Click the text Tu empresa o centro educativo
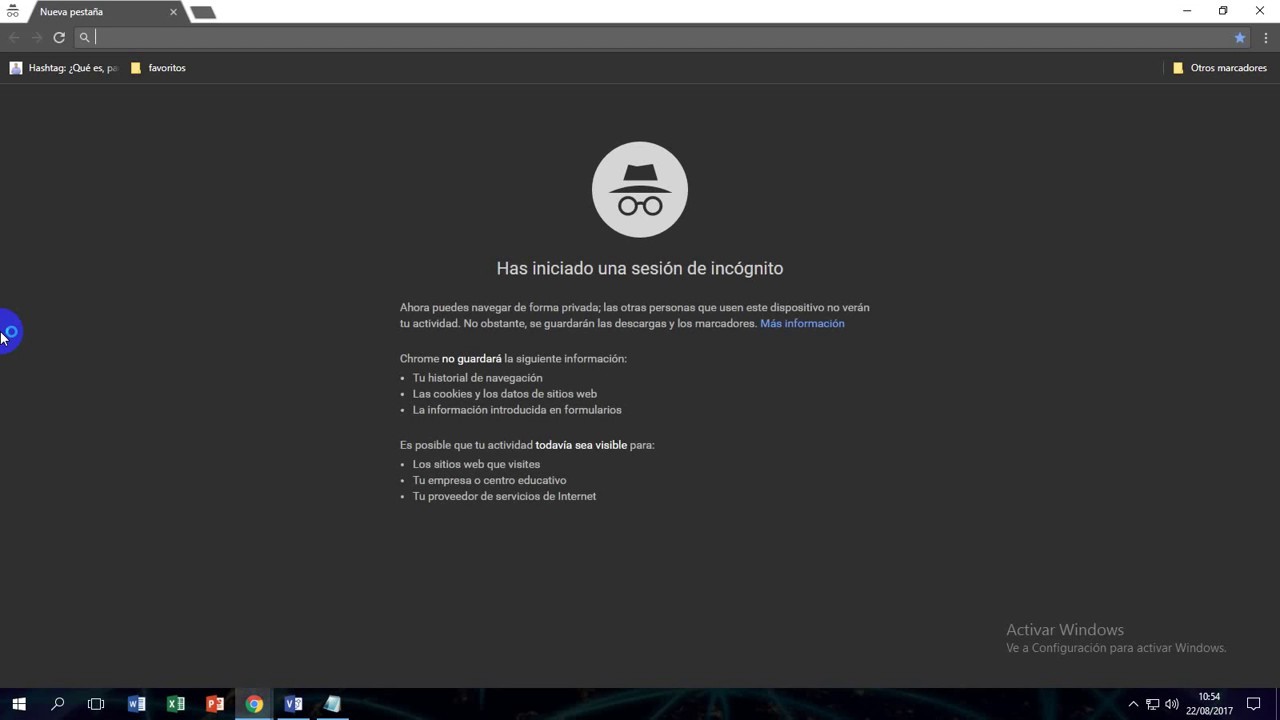The image size is (1280, 720). (489, 480)
